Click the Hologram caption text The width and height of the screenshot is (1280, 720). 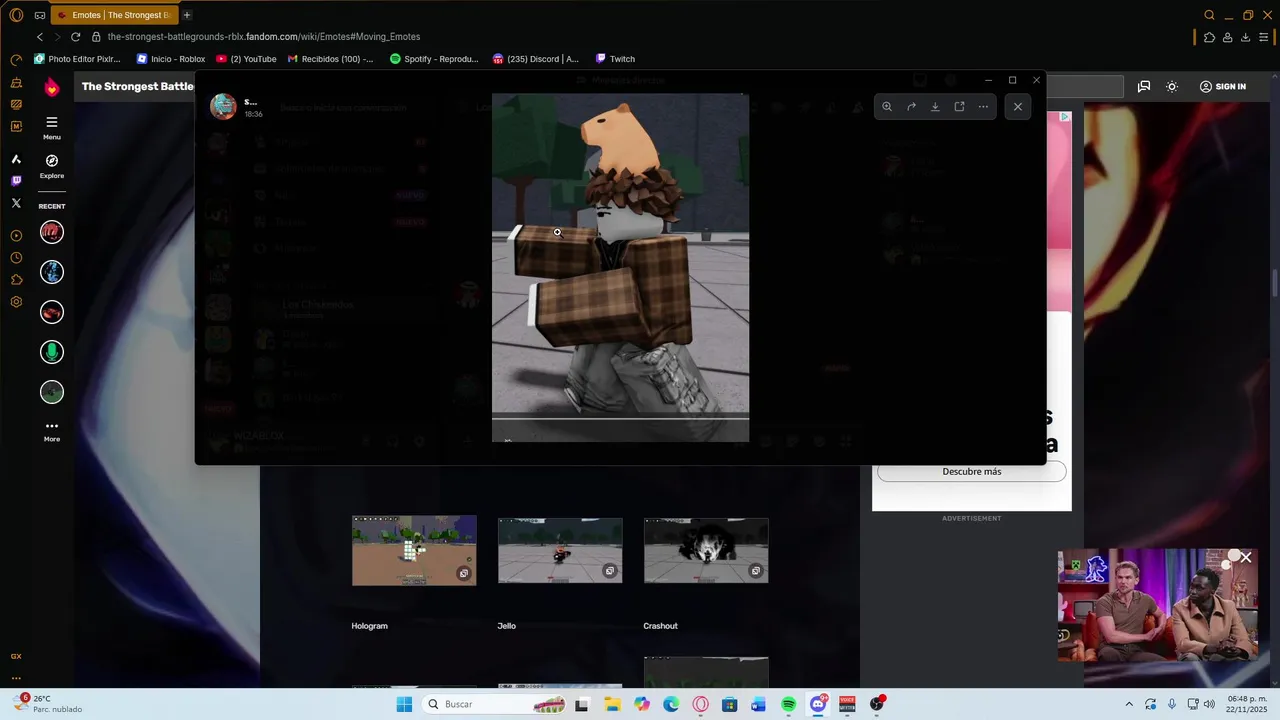coord(369,626)
